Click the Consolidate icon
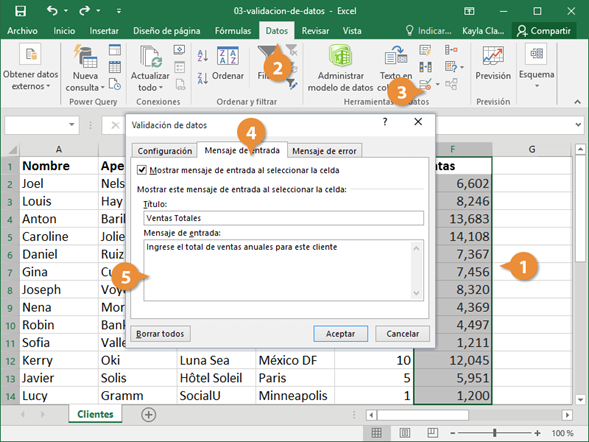This screenshot has width=589, height=442. coord(451,50)
